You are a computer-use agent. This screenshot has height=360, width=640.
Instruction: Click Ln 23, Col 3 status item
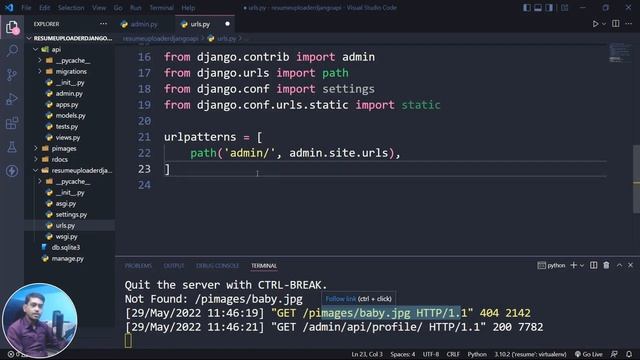click(x=367, y=354)
